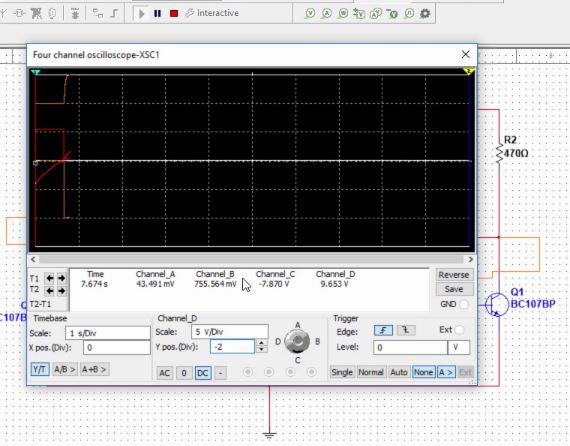Increase Y pos value with stepper
570x446 pixels.
tap(261, 342)
